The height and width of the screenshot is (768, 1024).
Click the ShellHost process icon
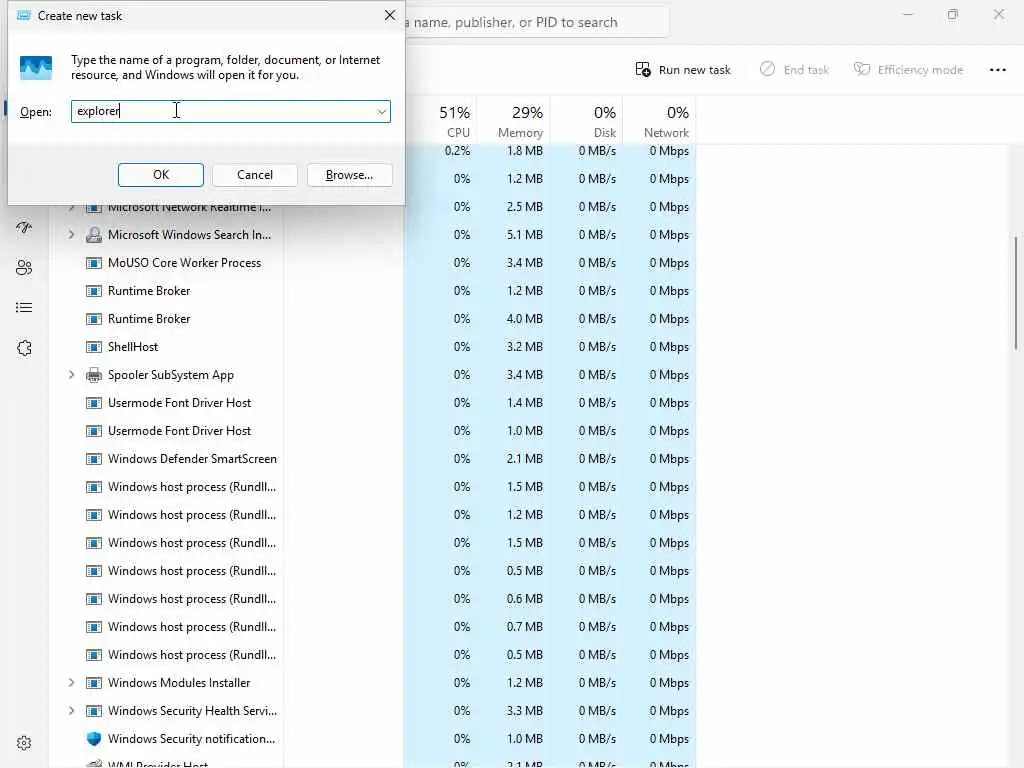(94, 347)
